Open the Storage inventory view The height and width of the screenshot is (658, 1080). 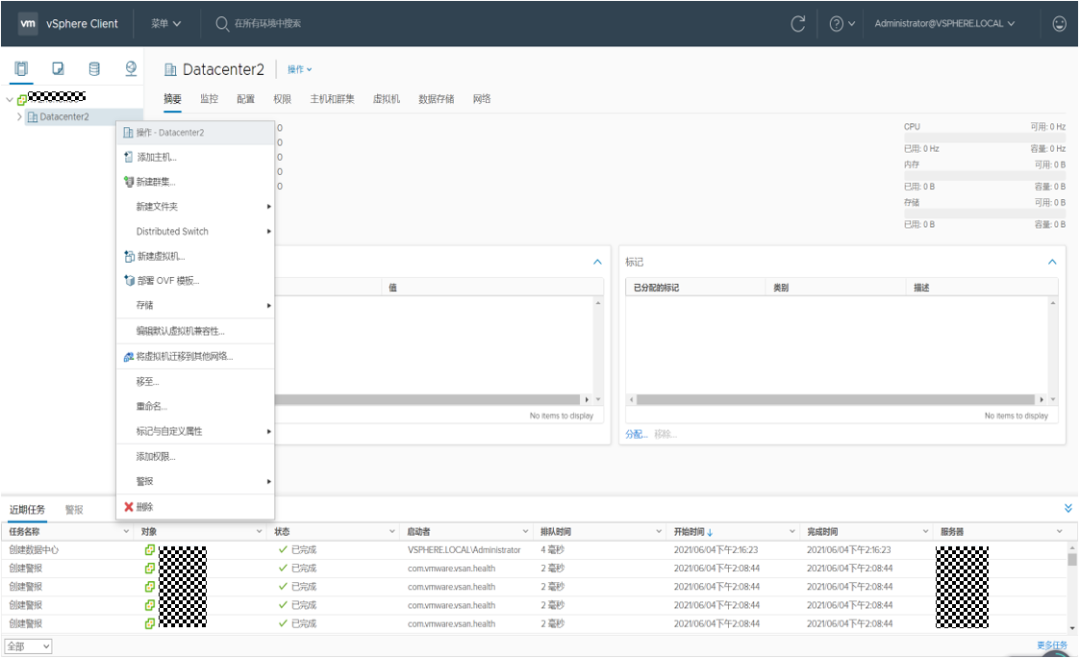click(94, 69)
